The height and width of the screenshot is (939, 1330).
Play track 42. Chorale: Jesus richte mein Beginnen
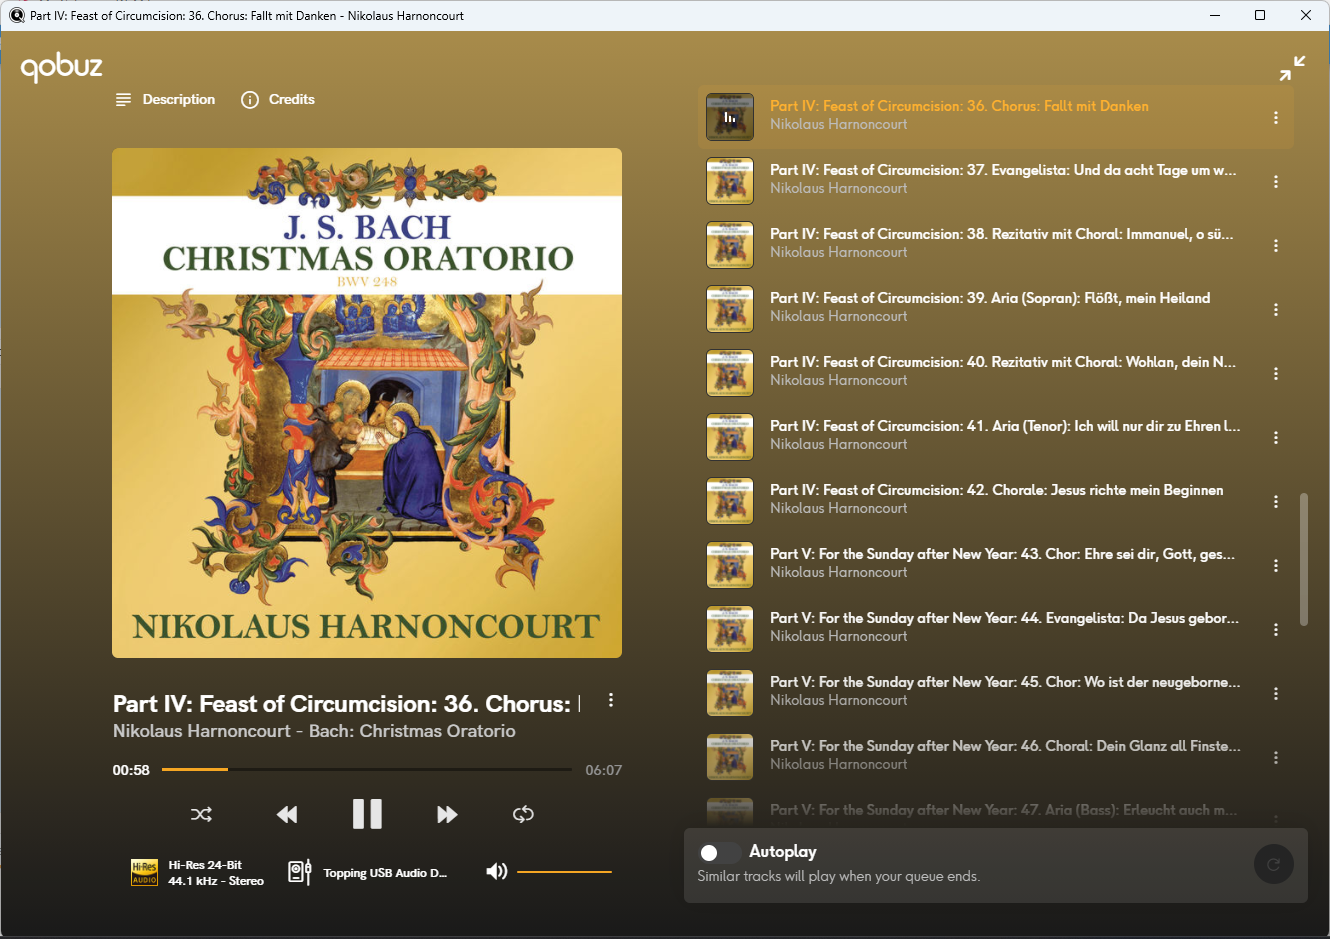pyautogui.click(x=997, y=490)
